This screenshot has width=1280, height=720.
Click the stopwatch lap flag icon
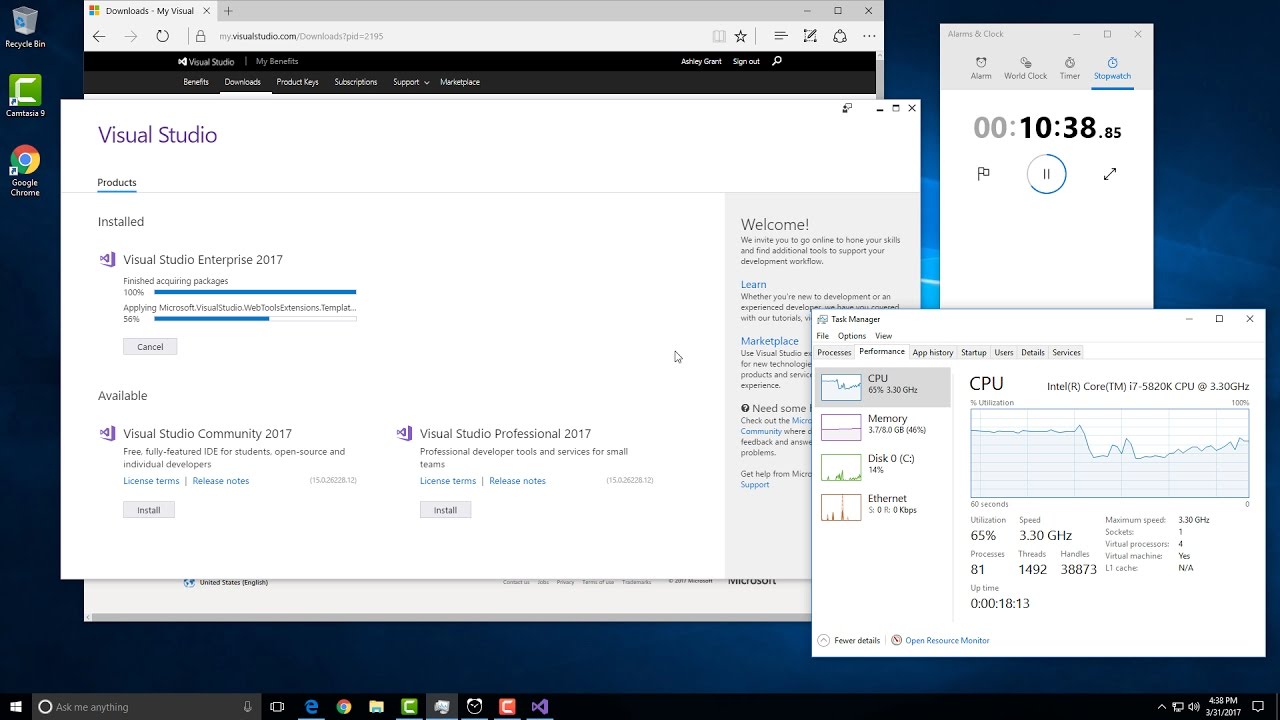point(984,174)
